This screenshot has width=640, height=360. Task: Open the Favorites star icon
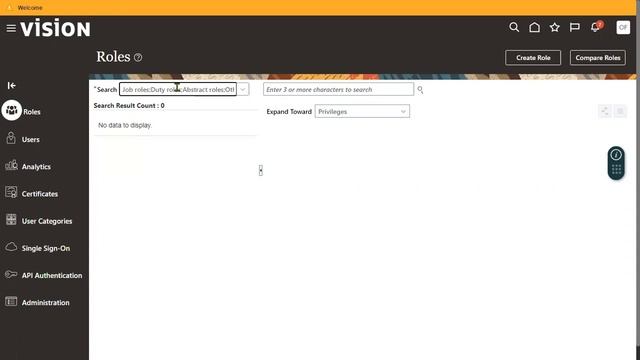click(x=554, y=27)
